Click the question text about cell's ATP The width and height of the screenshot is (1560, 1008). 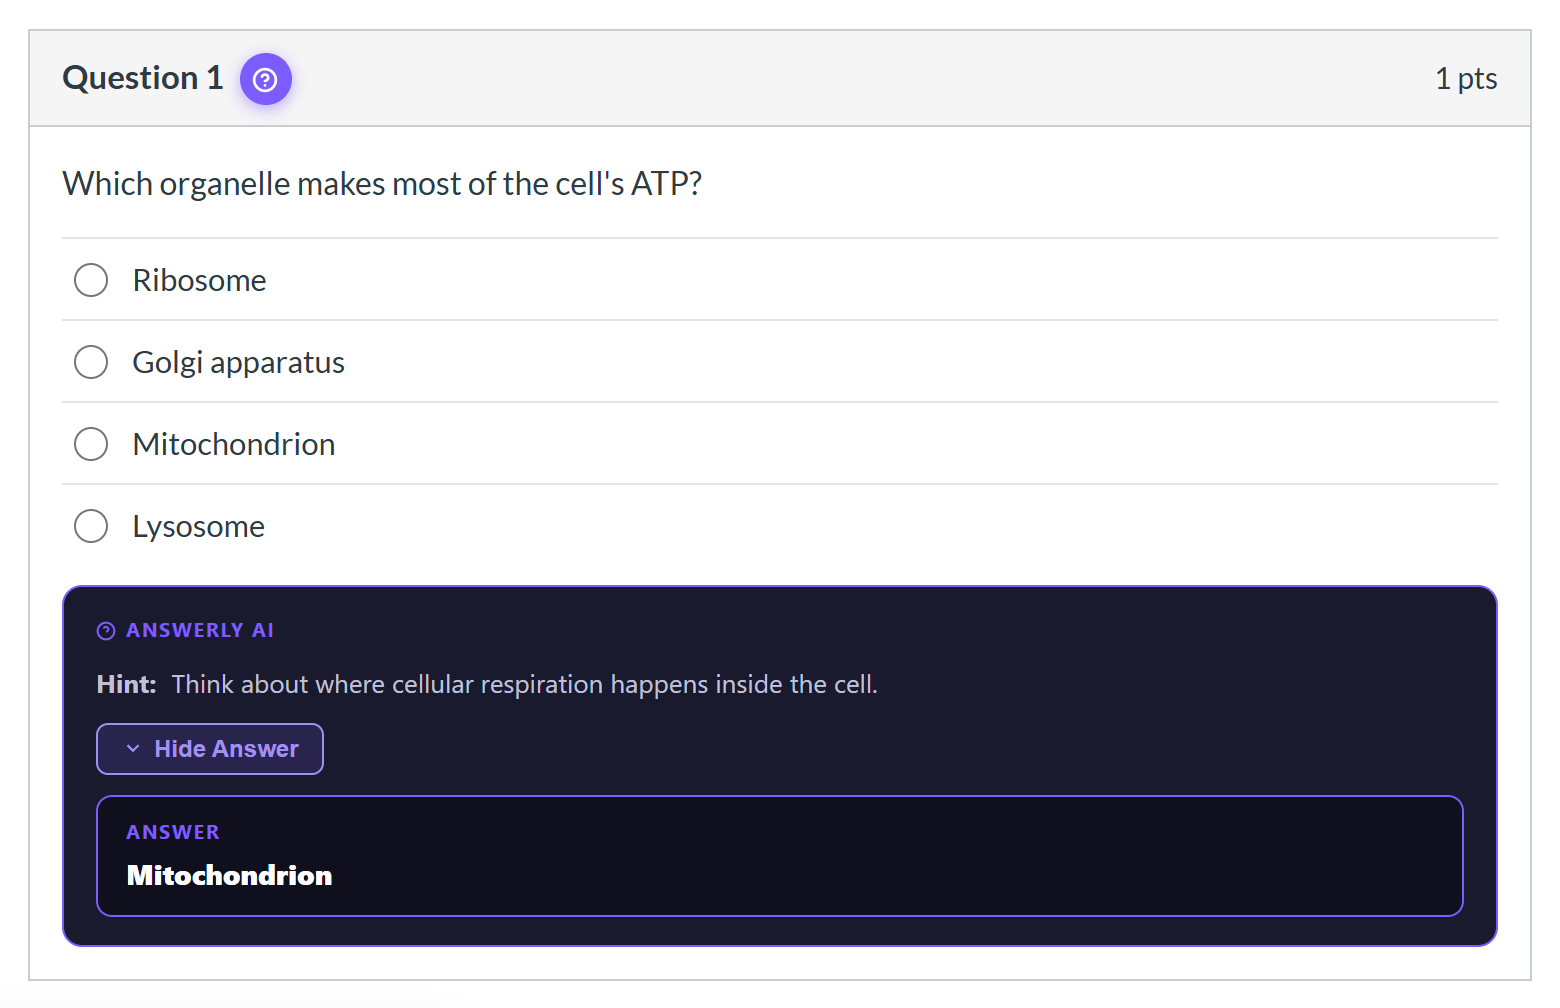click(x=382, y=184)
